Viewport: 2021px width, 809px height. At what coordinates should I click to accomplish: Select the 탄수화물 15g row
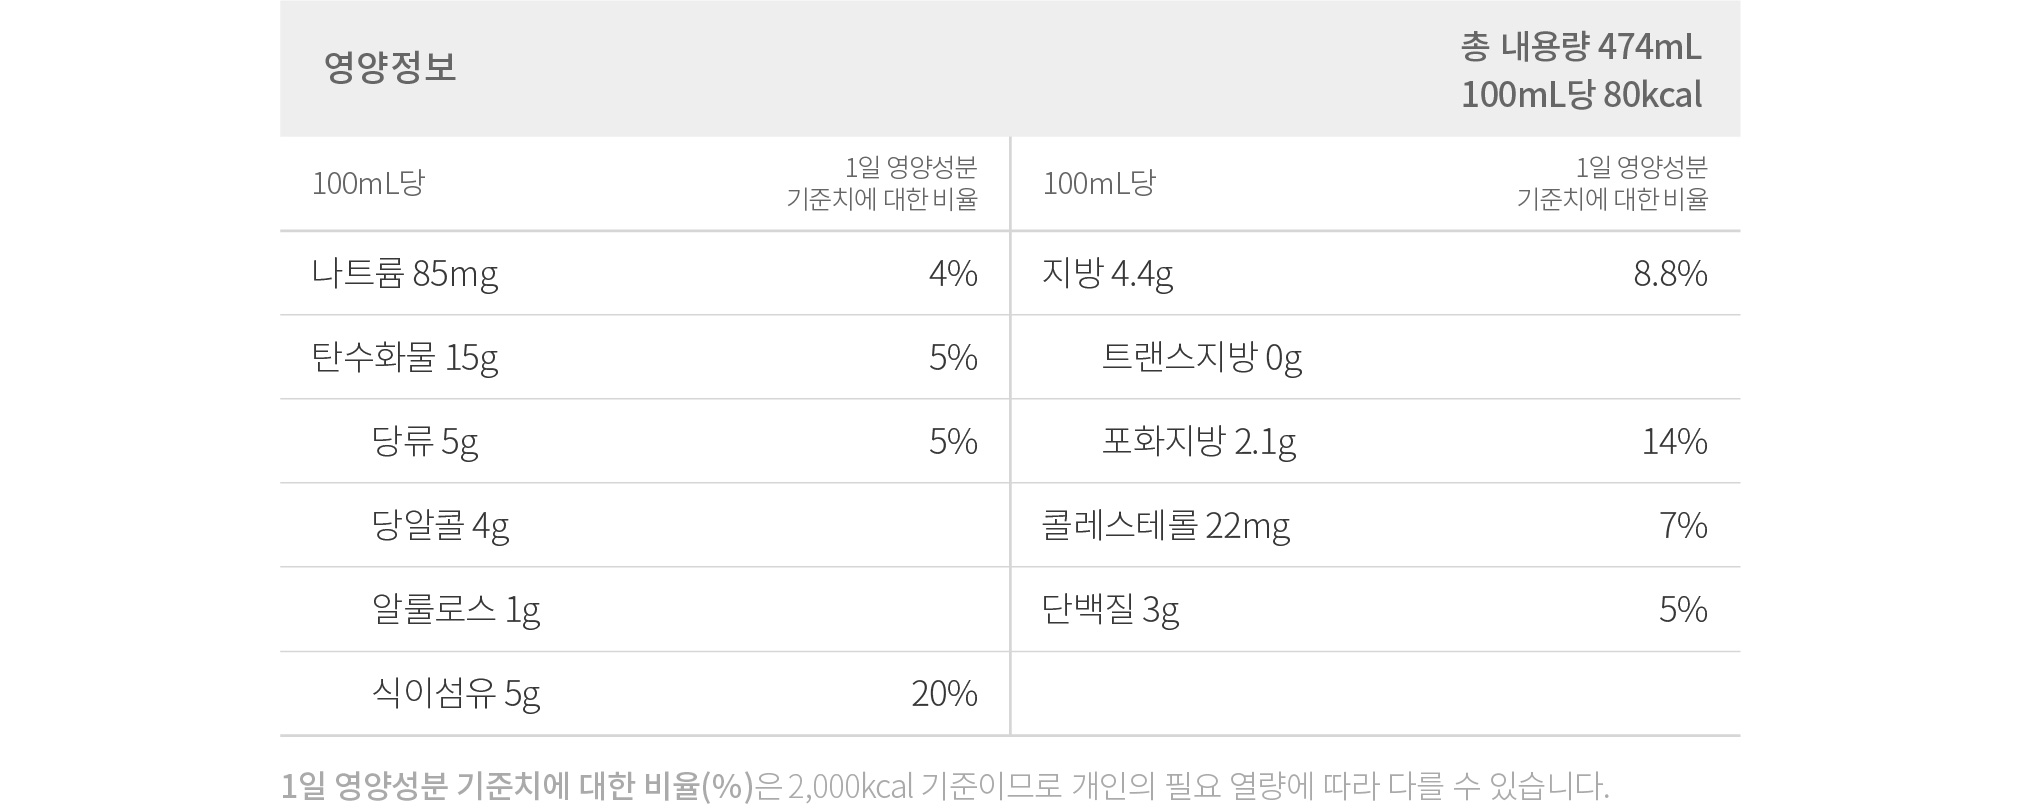pyautogui.click(x=644, y=357)
